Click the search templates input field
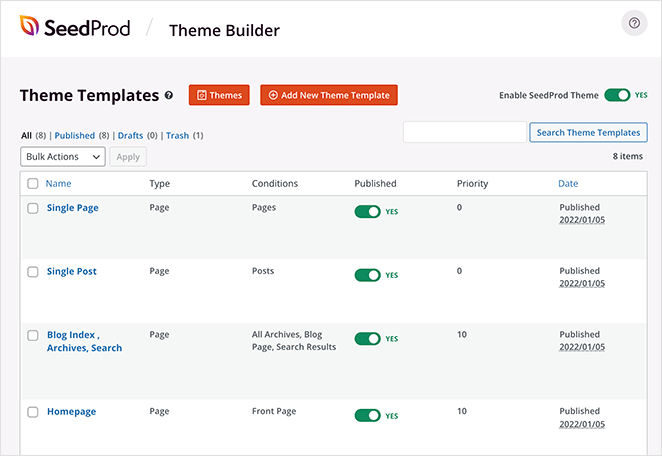Image resolution: width=662 pixels, height=456 pixels. [x=464, y=132]
